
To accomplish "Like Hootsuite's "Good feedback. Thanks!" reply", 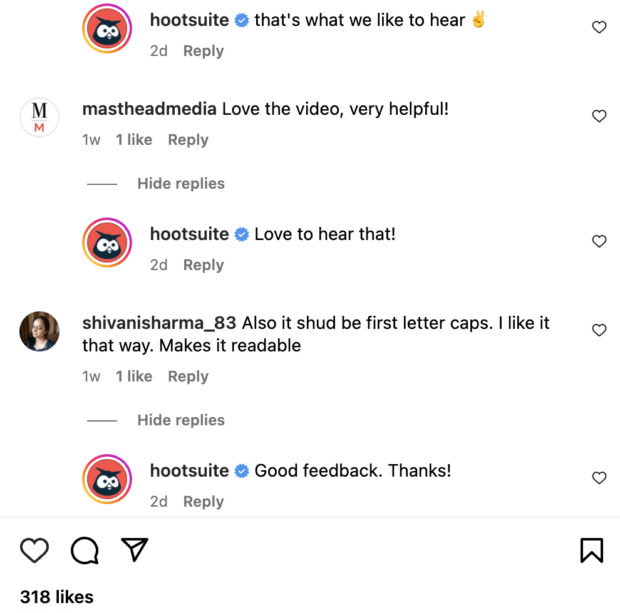I will click(599, 478).
